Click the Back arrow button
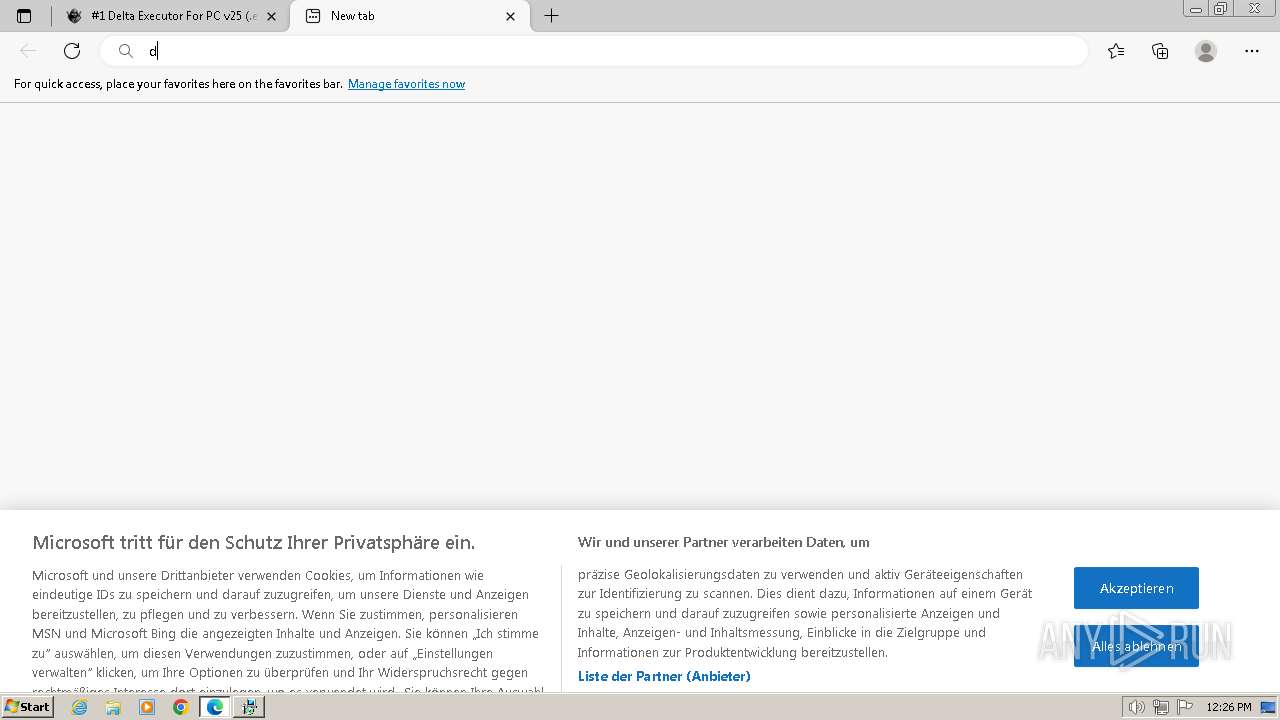1280x720 pixels. [28, 51]
